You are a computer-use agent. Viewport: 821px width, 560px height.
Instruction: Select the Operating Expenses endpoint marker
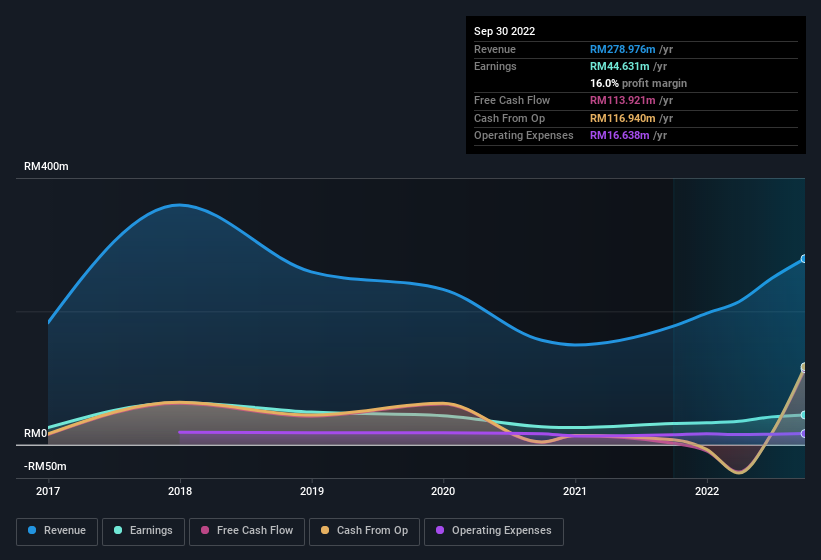click(804, 433)
